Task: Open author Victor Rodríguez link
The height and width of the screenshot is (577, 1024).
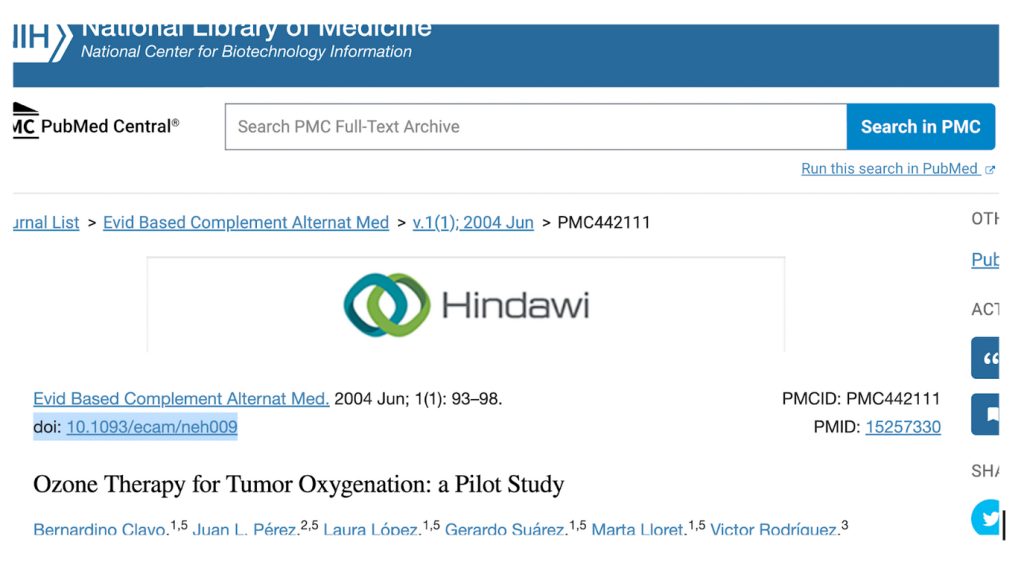Action: [x=775, y=529]
